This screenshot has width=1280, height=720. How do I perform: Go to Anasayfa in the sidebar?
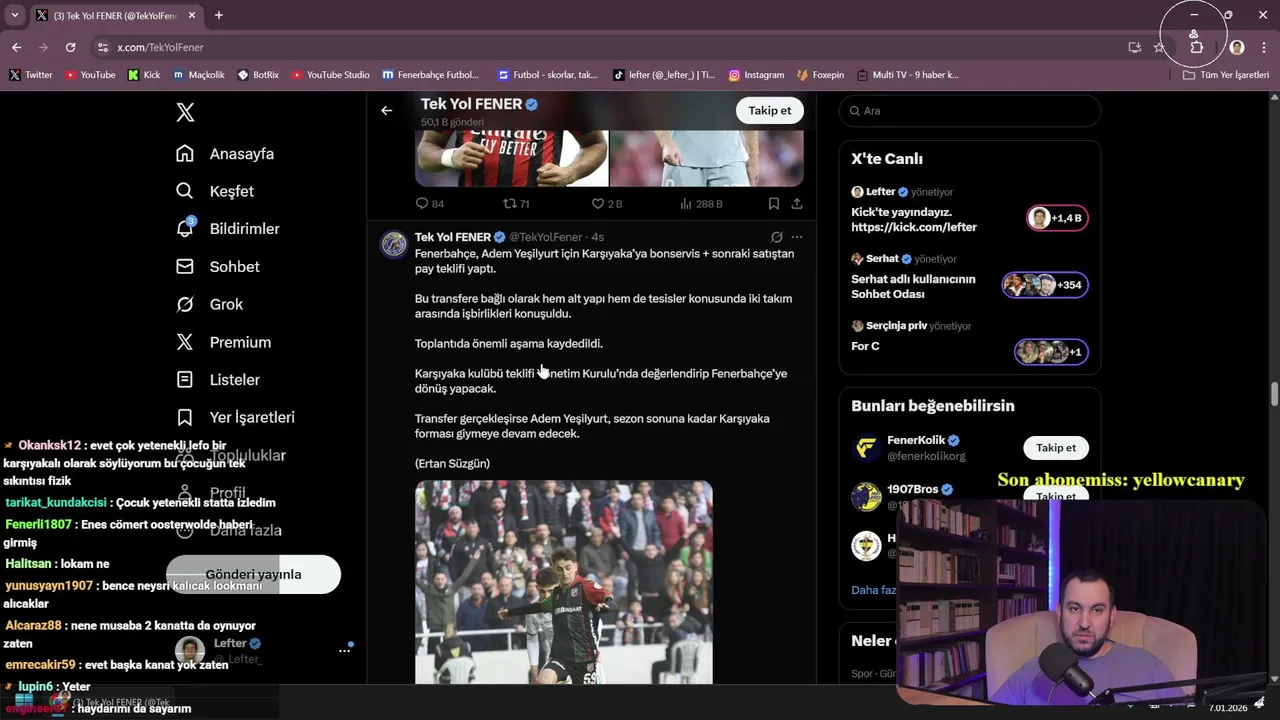[x=225, y=154]
